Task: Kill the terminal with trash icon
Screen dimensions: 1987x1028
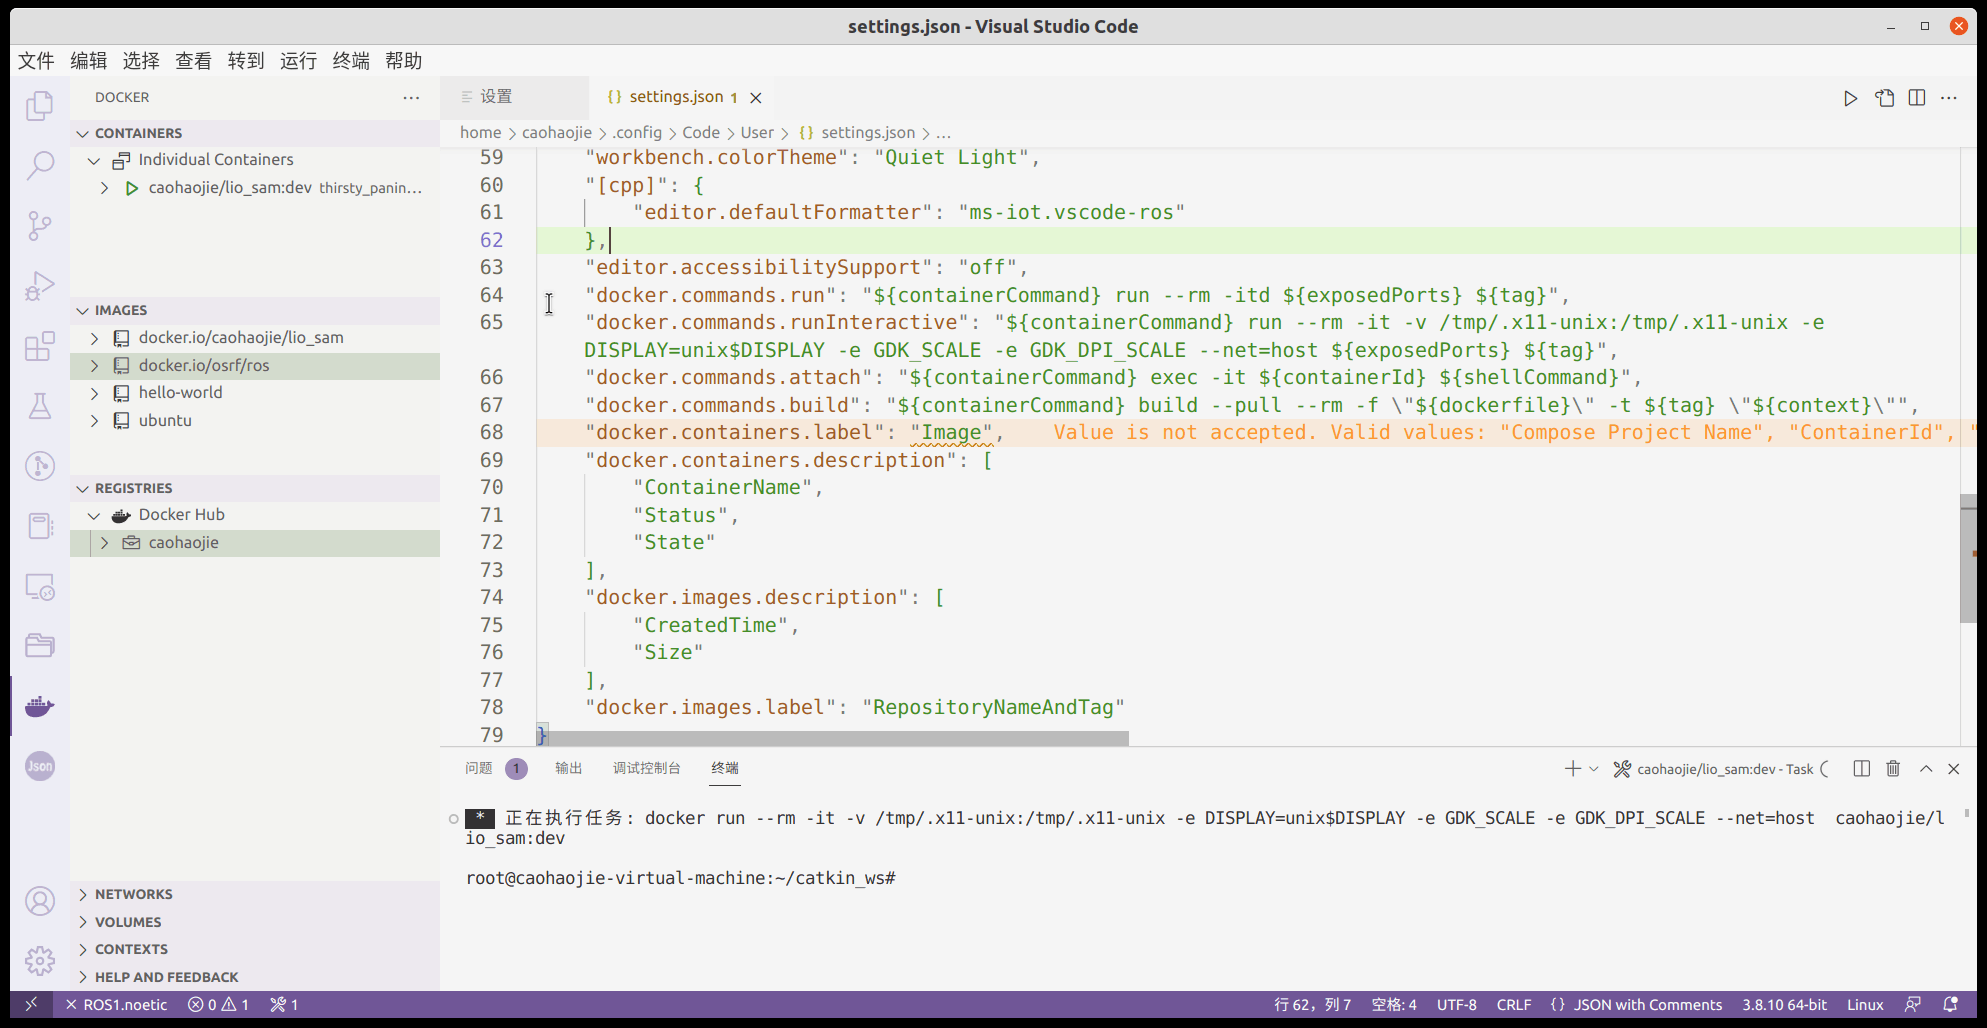Action: click(1893, 768)
